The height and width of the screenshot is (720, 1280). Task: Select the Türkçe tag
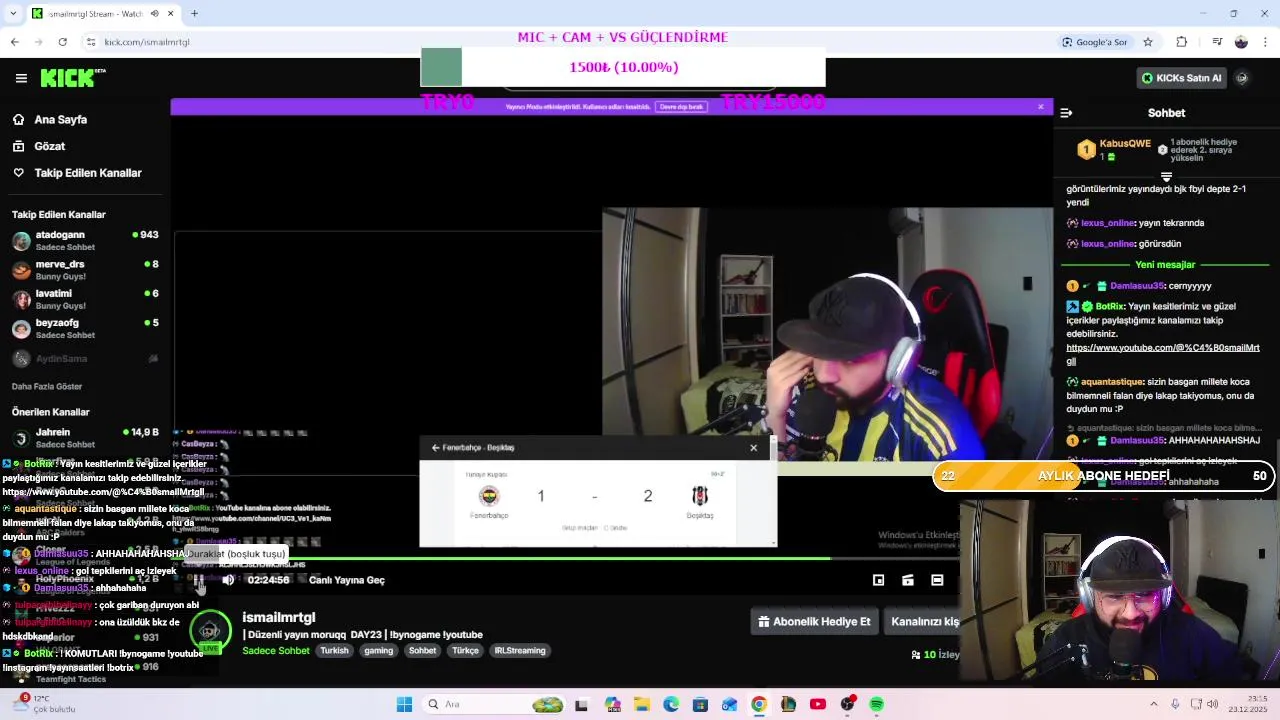[x=465, y=650]
